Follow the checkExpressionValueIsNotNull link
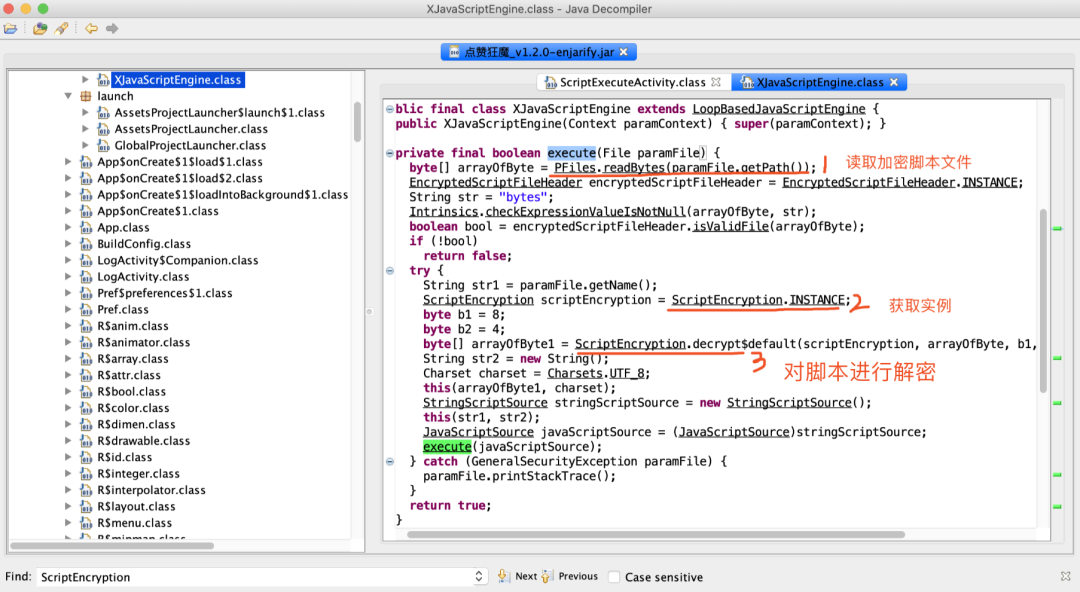Image resolution: width=1080 pixels, height=592 pixels. click(585, 212)
